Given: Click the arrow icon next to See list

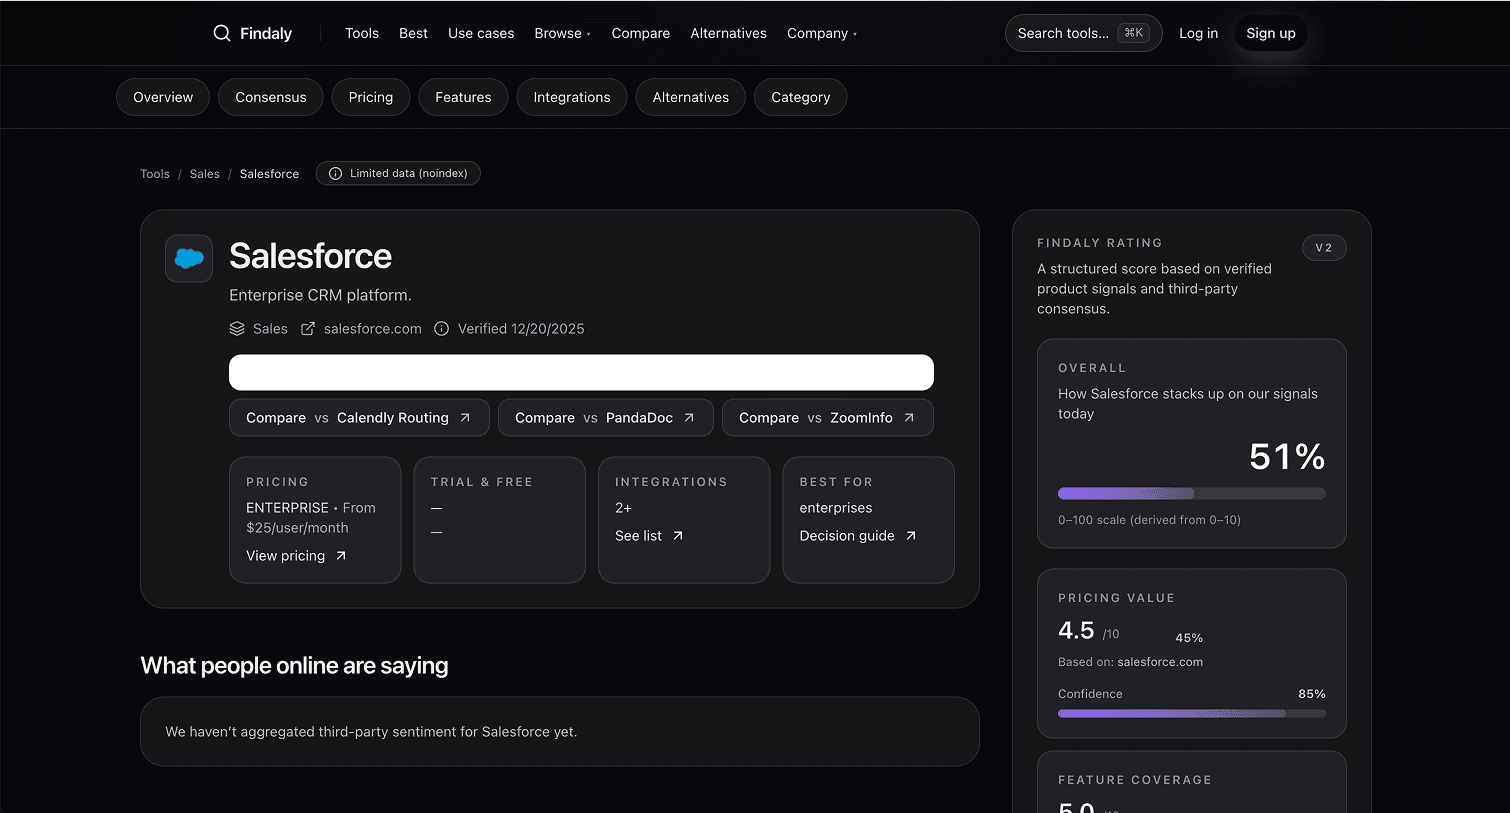Looking at the screenshot, I should (x=678, y=536).
